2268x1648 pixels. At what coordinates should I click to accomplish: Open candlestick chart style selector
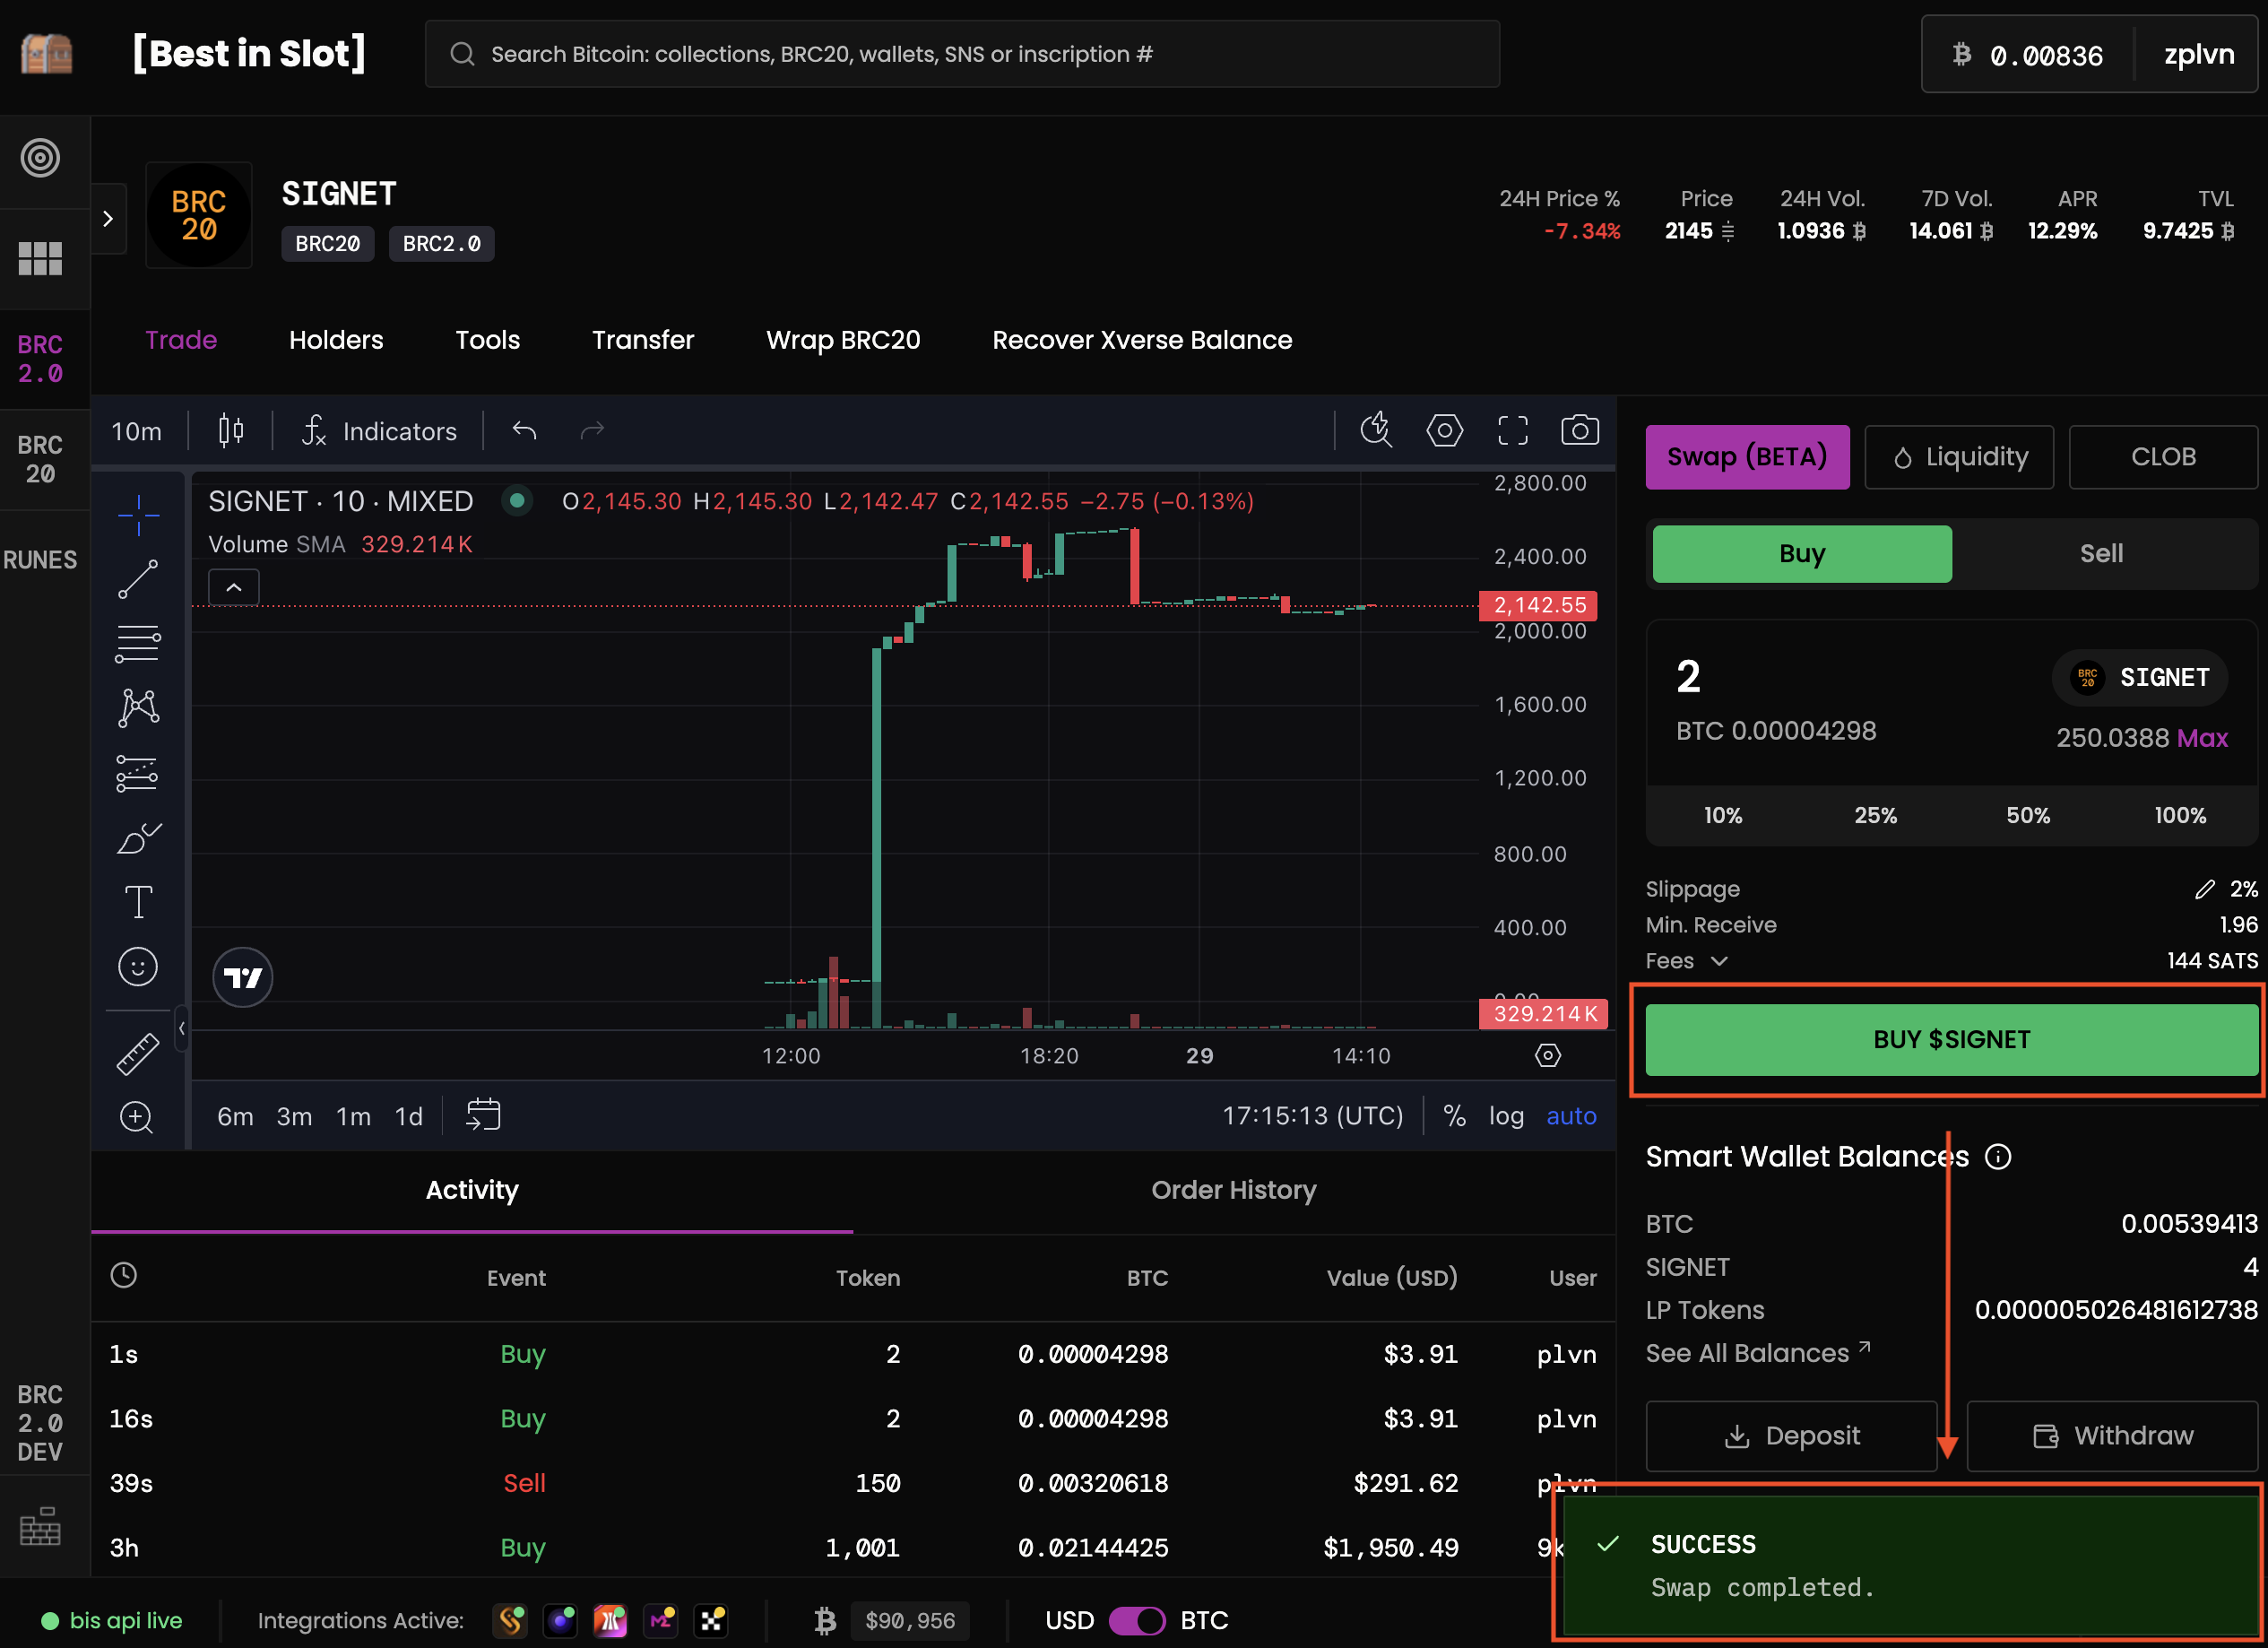[231, 431]
